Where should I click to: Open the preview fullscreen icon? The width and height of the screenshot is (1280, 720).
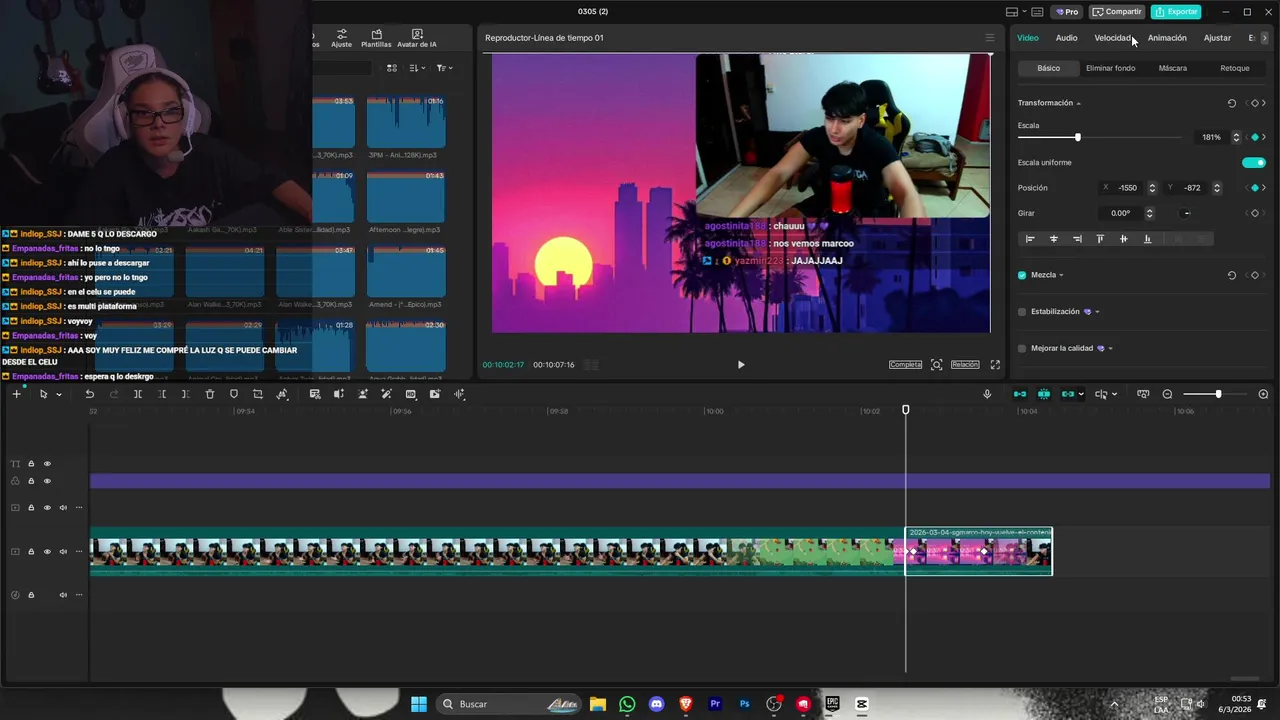point(995,365)
